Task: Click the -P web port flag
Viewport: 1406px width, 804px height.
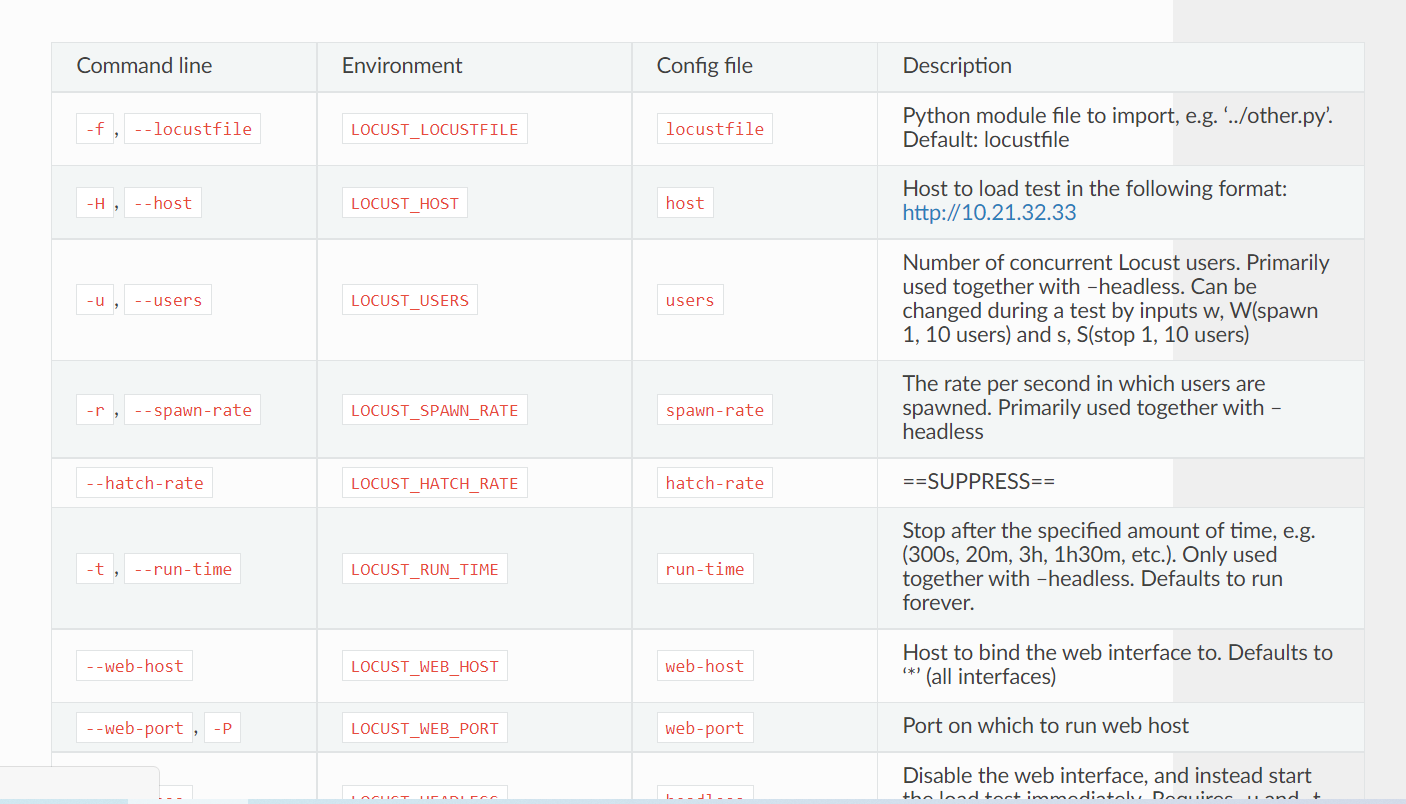Action: pos(222,727)
